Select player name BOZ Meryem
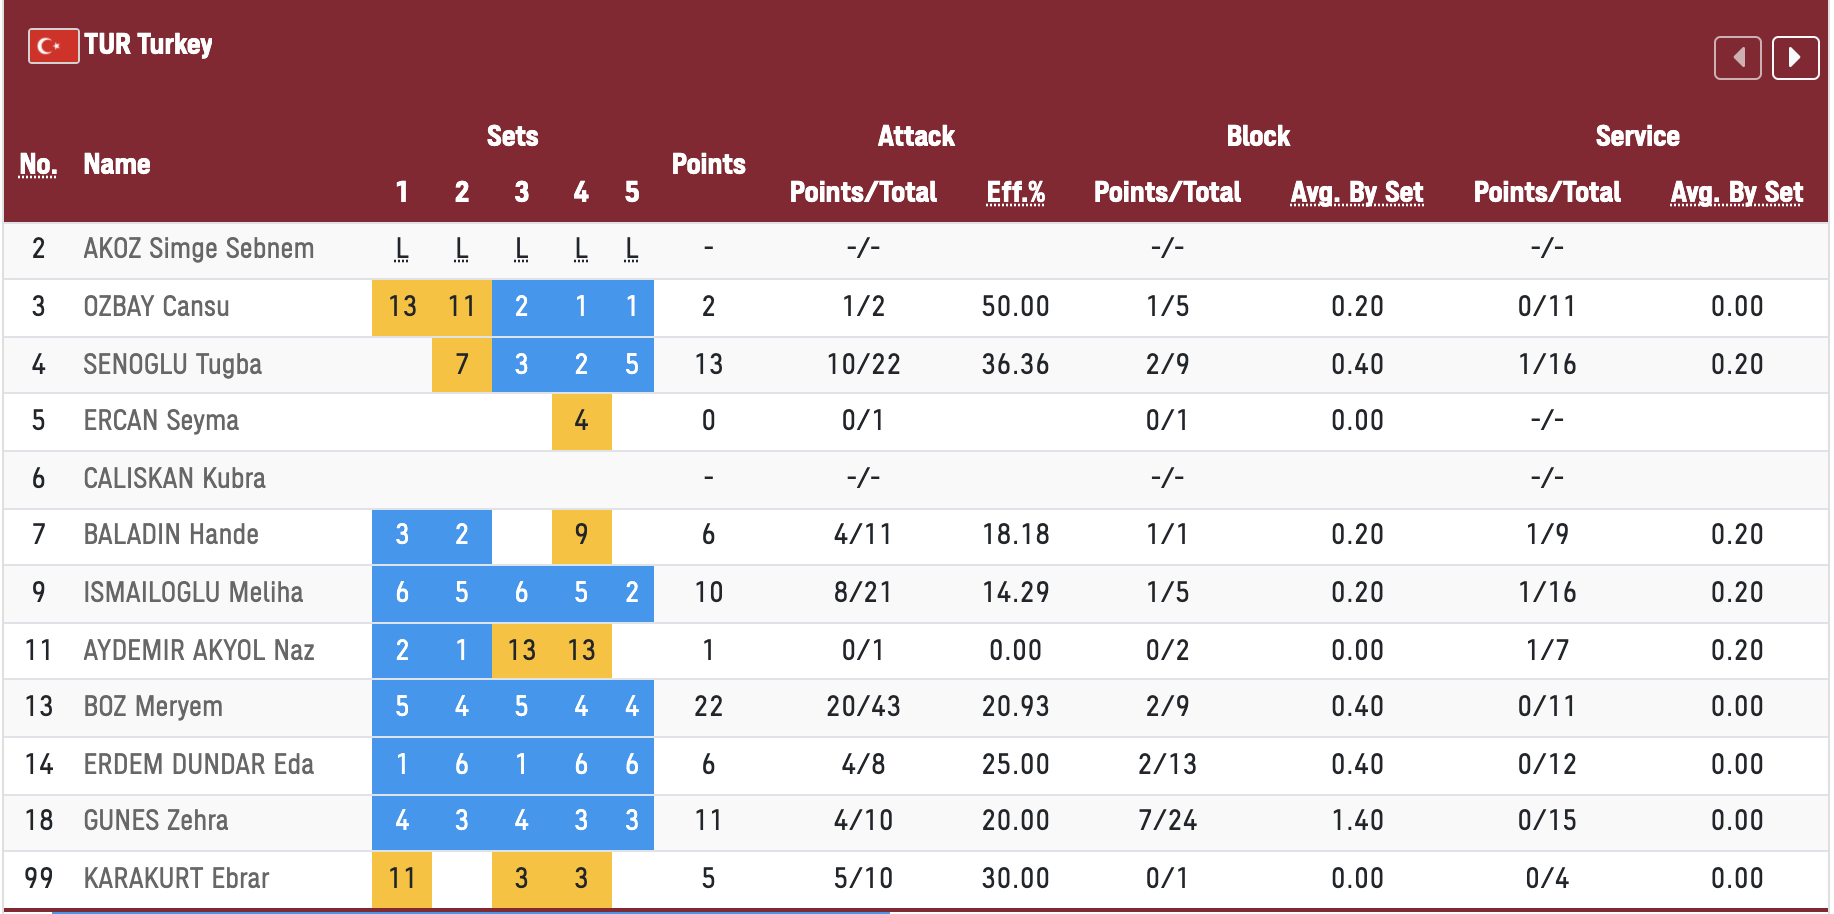Viewport: 1834px width, 914px height. tap(153, 707)
